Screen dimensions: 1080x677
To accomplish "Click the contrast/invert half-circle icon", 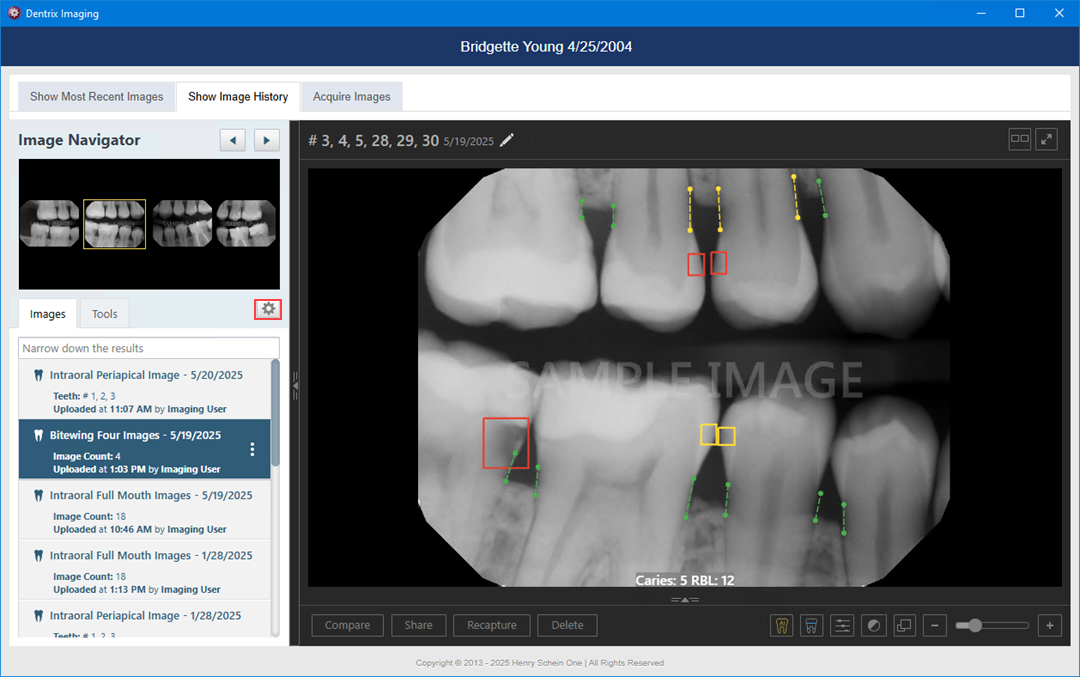I will [873, 625].
